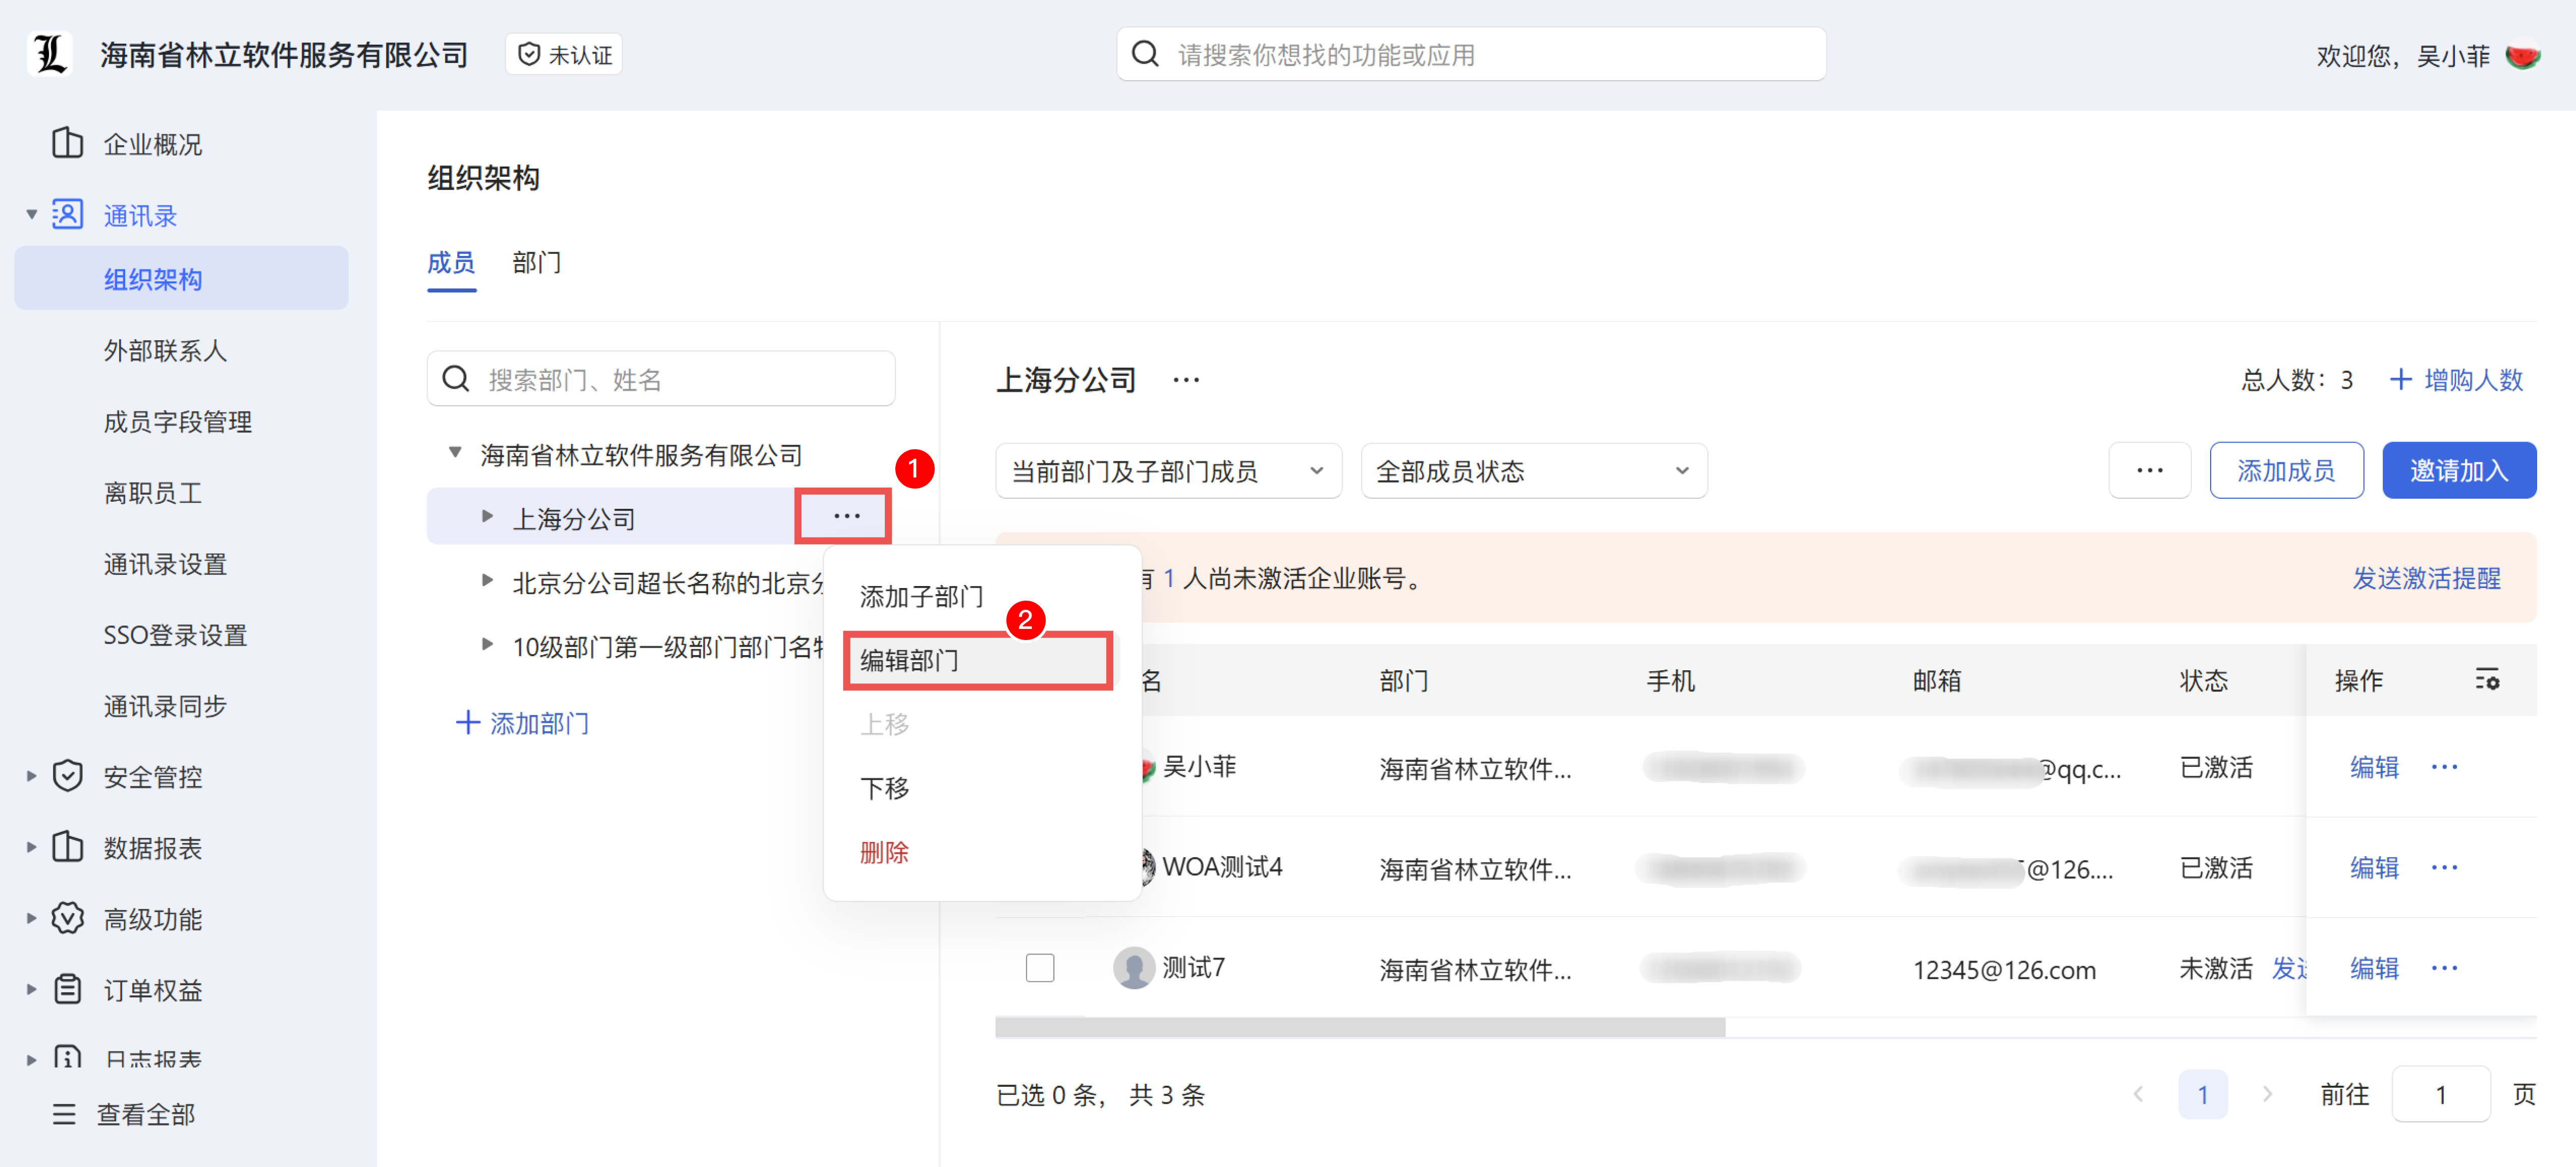
Task: Click the 查看全部 hamburger icon
Action: (63, 1114)
